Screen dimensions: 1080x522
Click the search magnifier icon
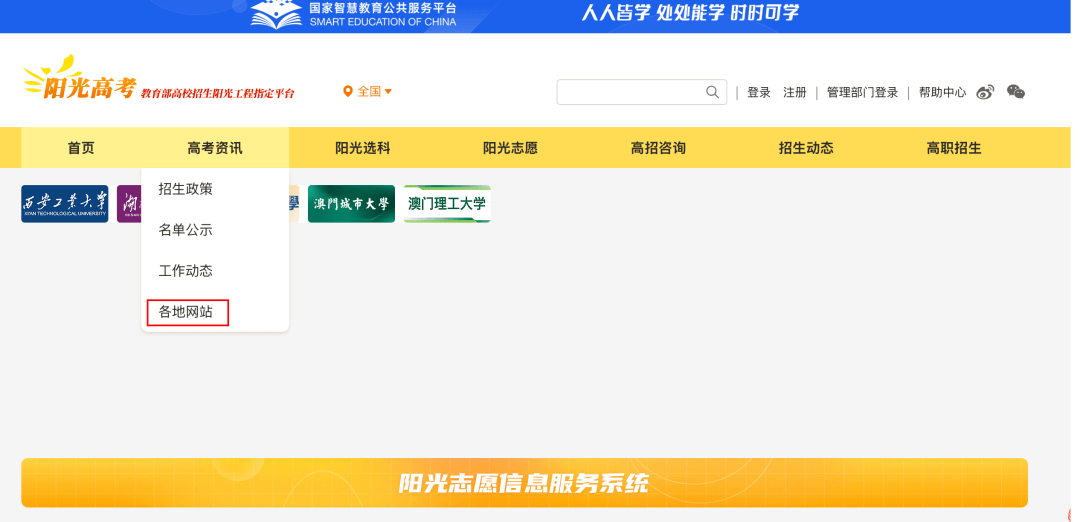pos(712,92)
